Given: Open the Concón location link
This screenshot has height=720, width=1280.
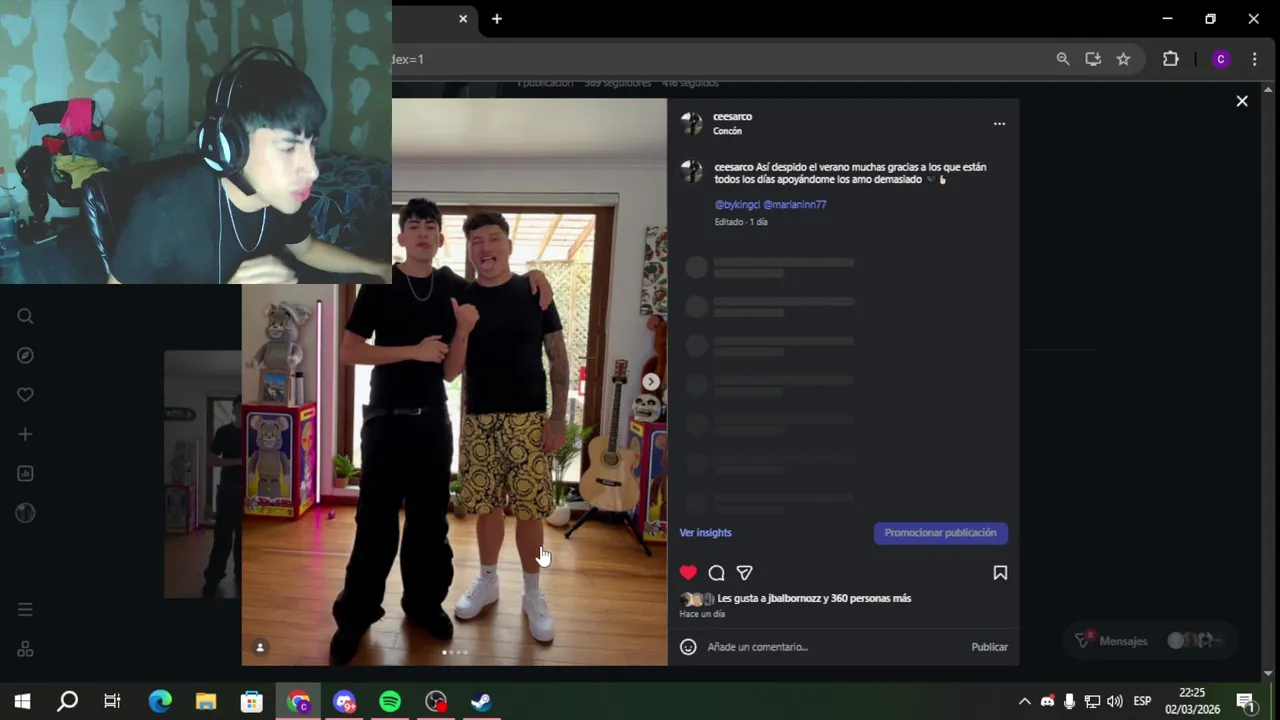Looking at the screenshot, I should [x=727, y=131].
